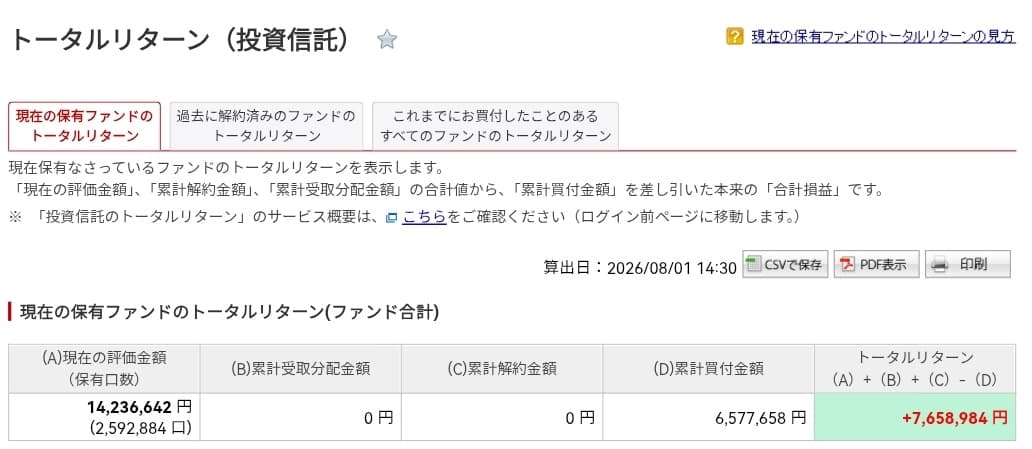Click the PDF表示 button
Screen dimensions: 1032x449
[876, 264]
